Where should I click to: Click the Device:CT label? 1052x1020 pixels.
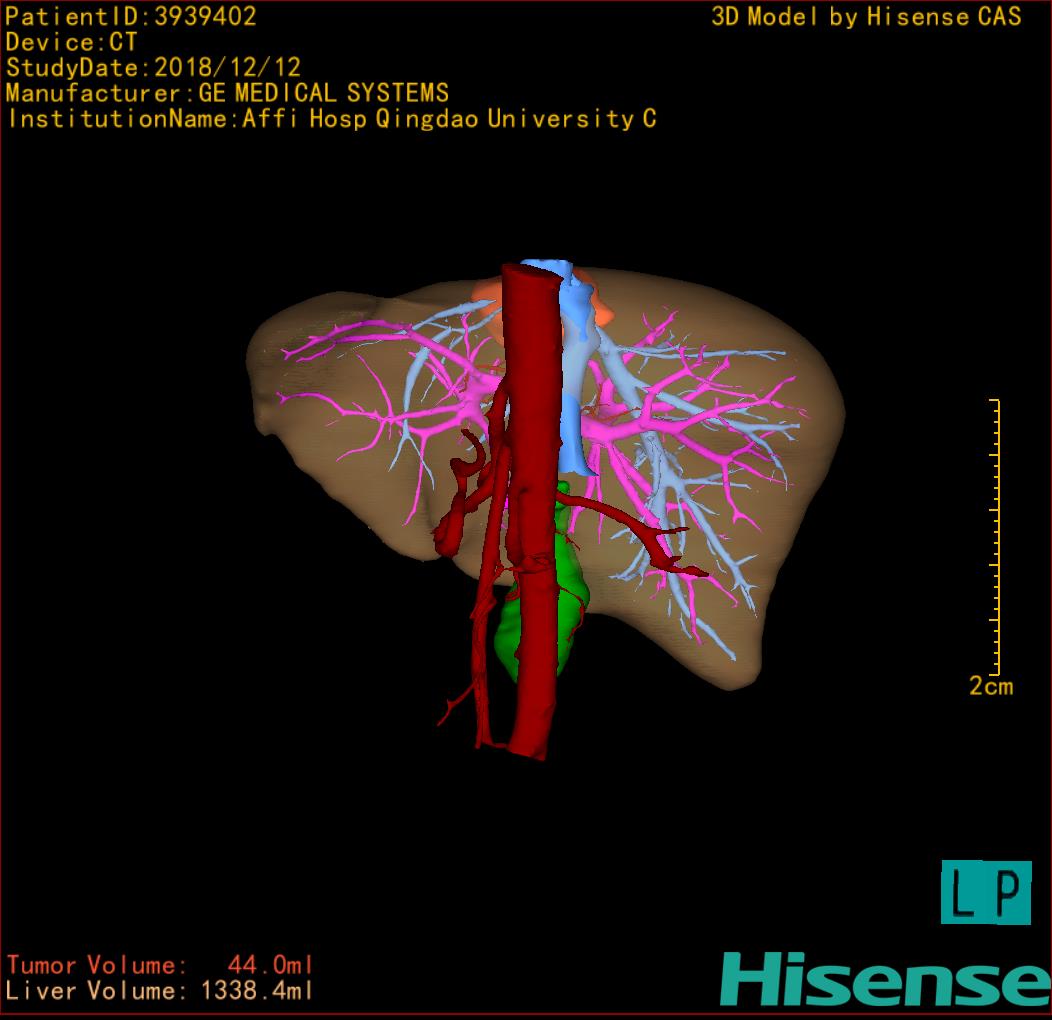point(71,42)
